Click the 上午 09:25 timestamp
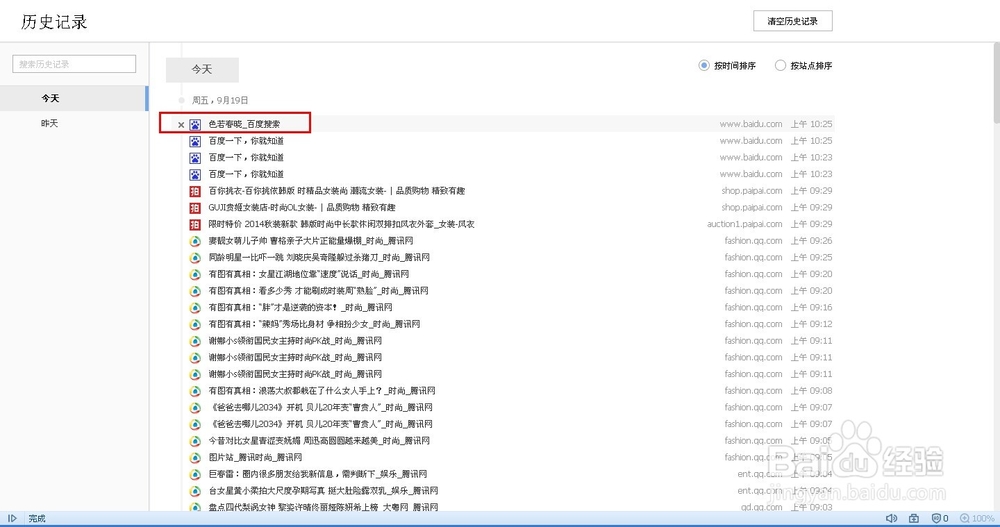 coord(811,258)
